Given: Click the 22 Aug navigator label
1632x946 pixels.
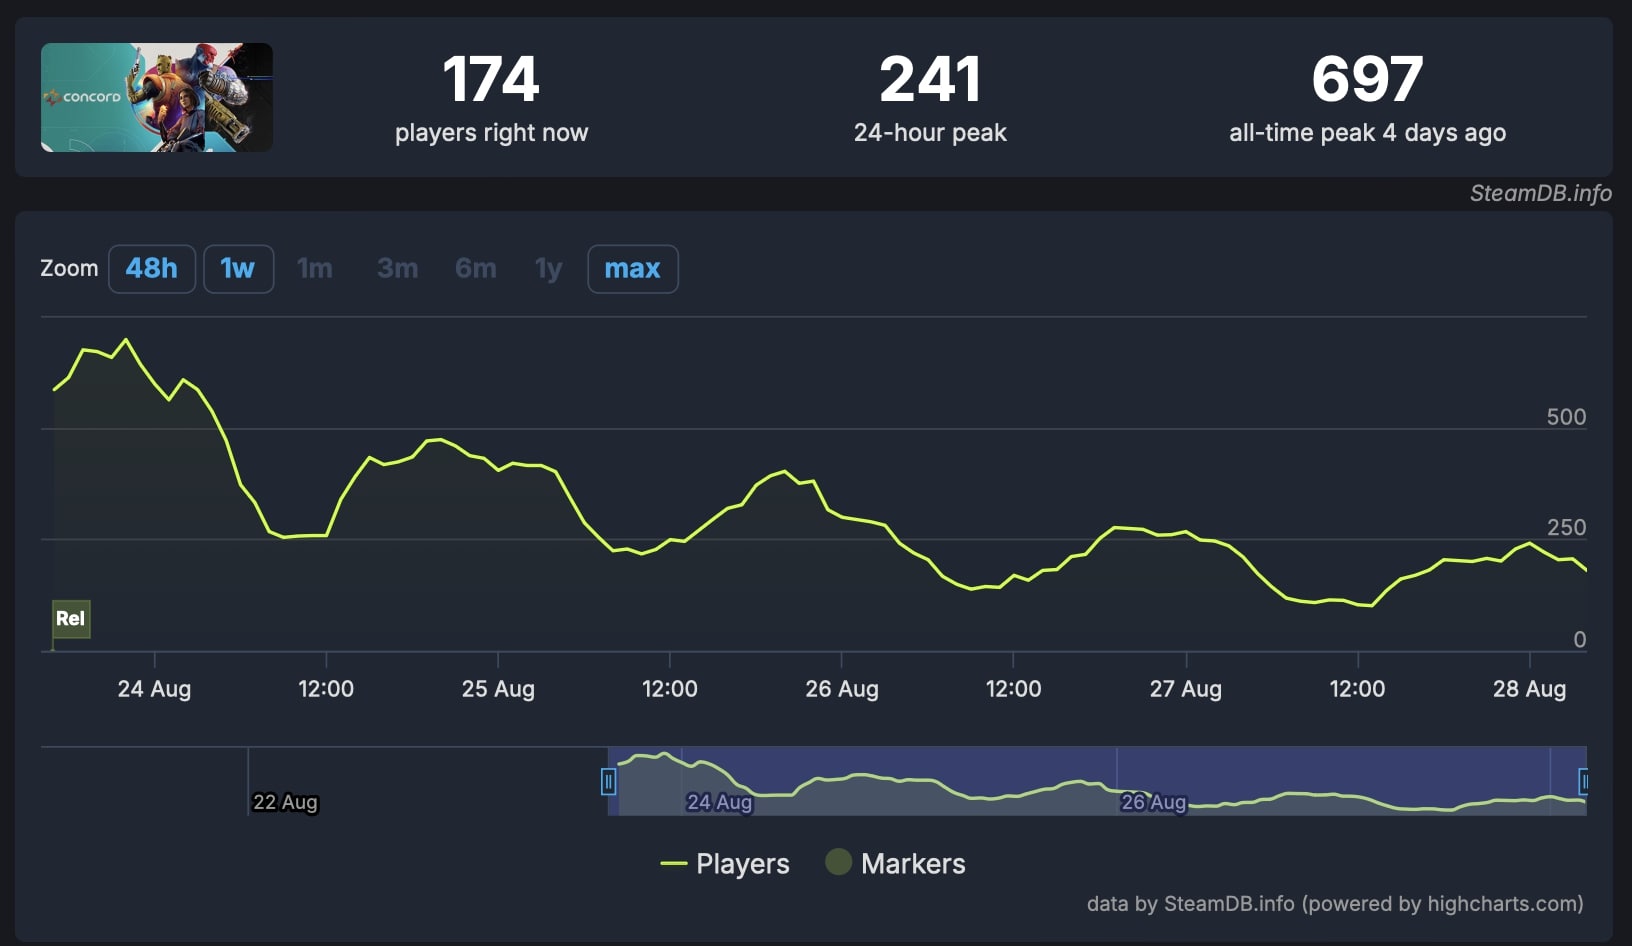Looking at the screenshot, I should (x=285, y=802).
